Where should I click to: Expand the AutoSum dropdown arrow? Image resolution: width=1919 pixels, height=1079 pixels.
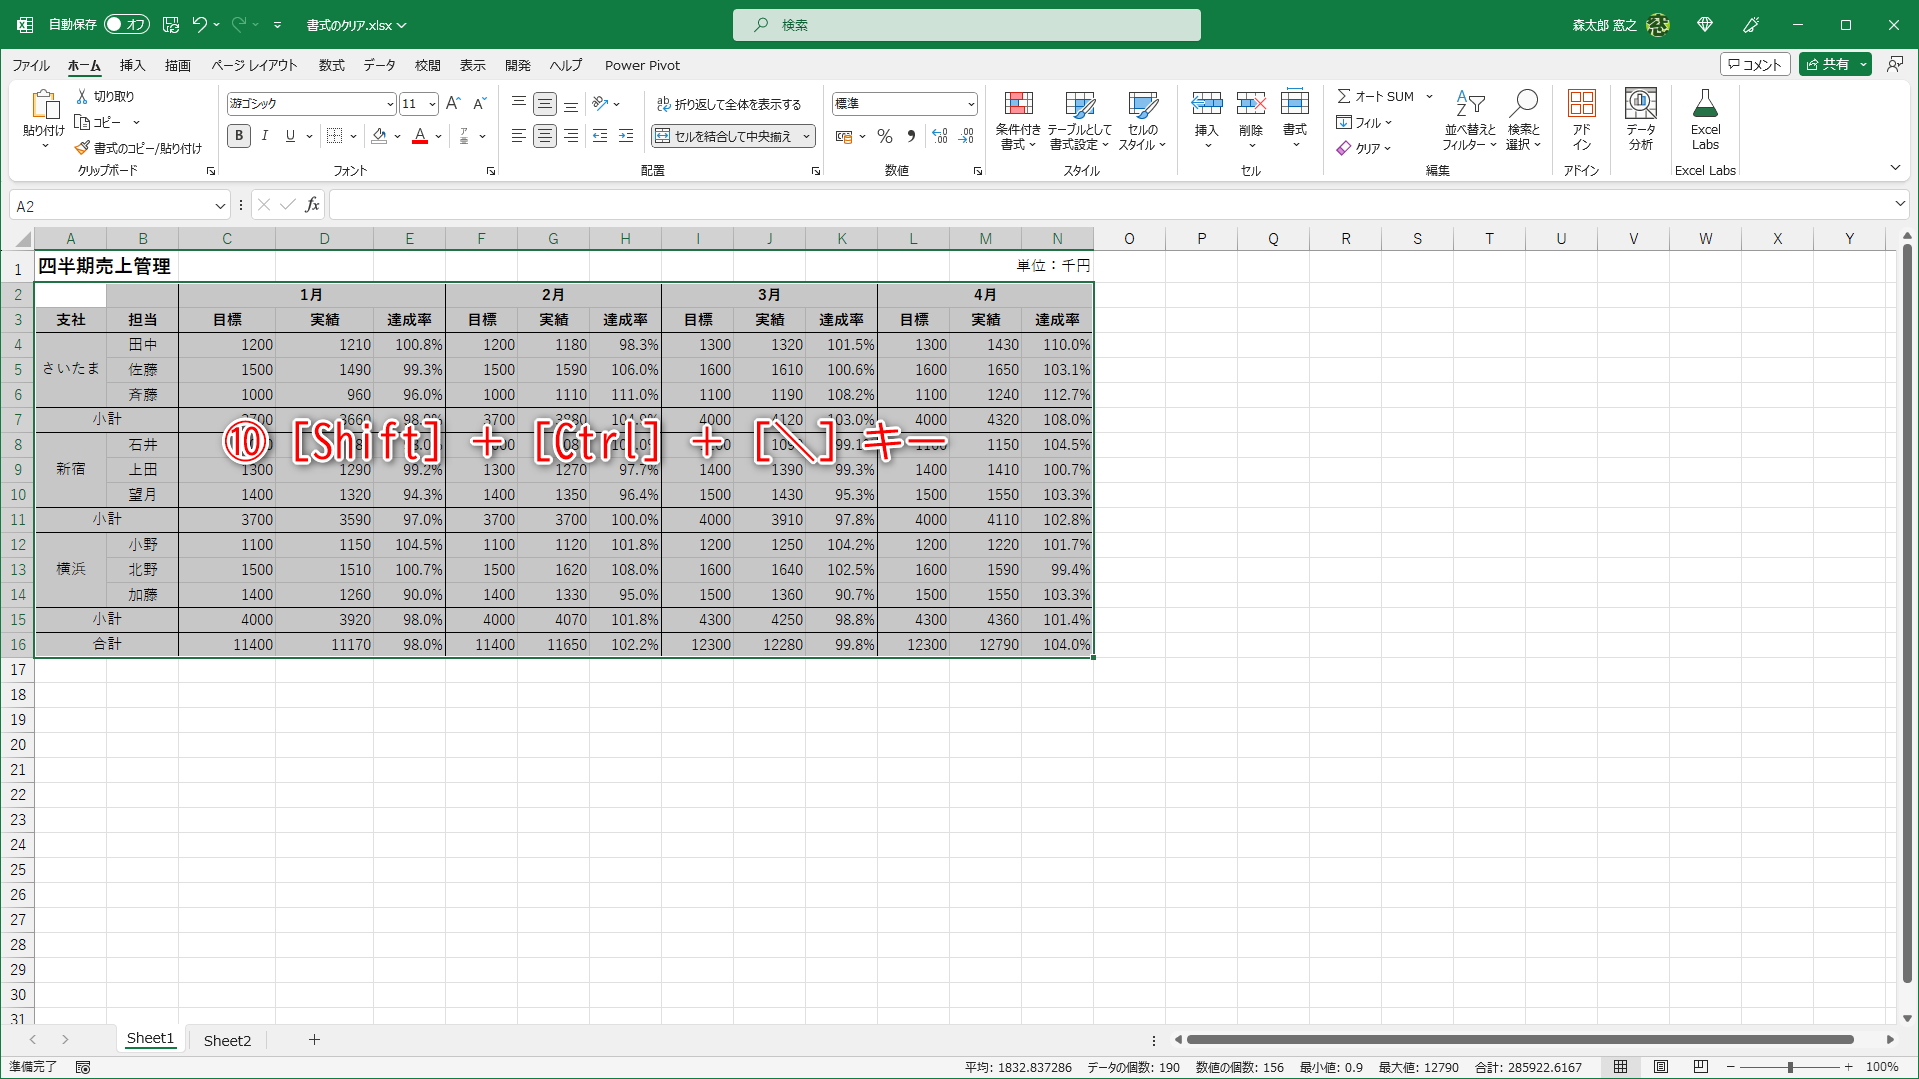click(x=1429, y=96)
